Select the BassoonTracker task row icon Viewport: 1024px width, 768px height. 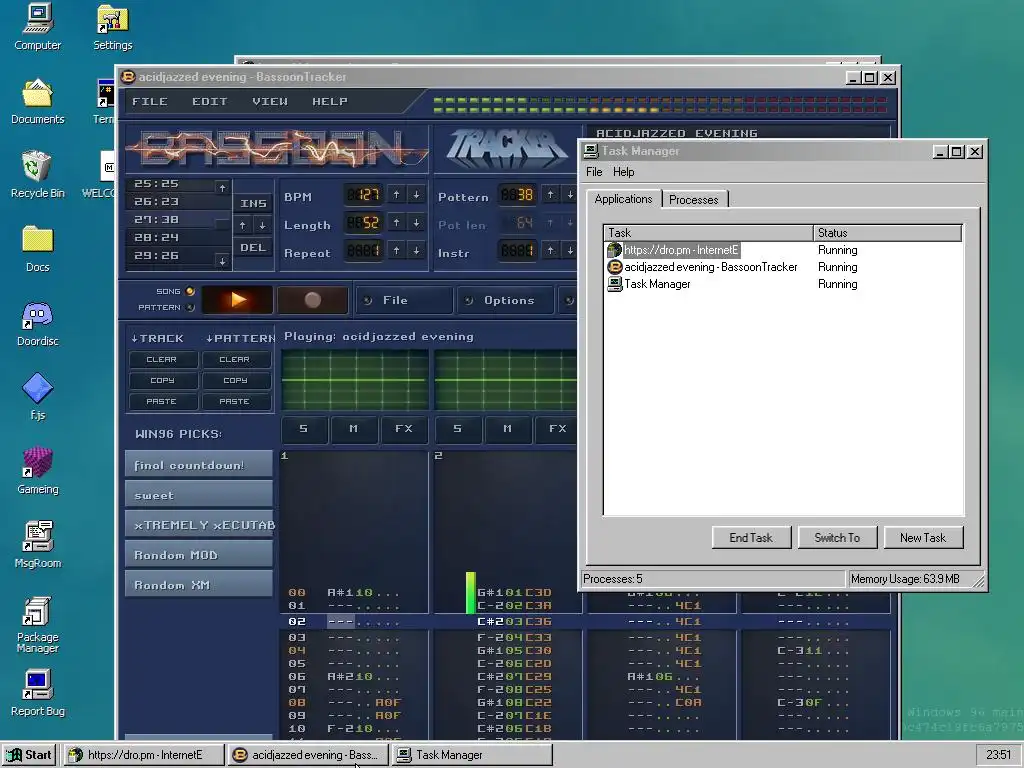pos(614,267)
